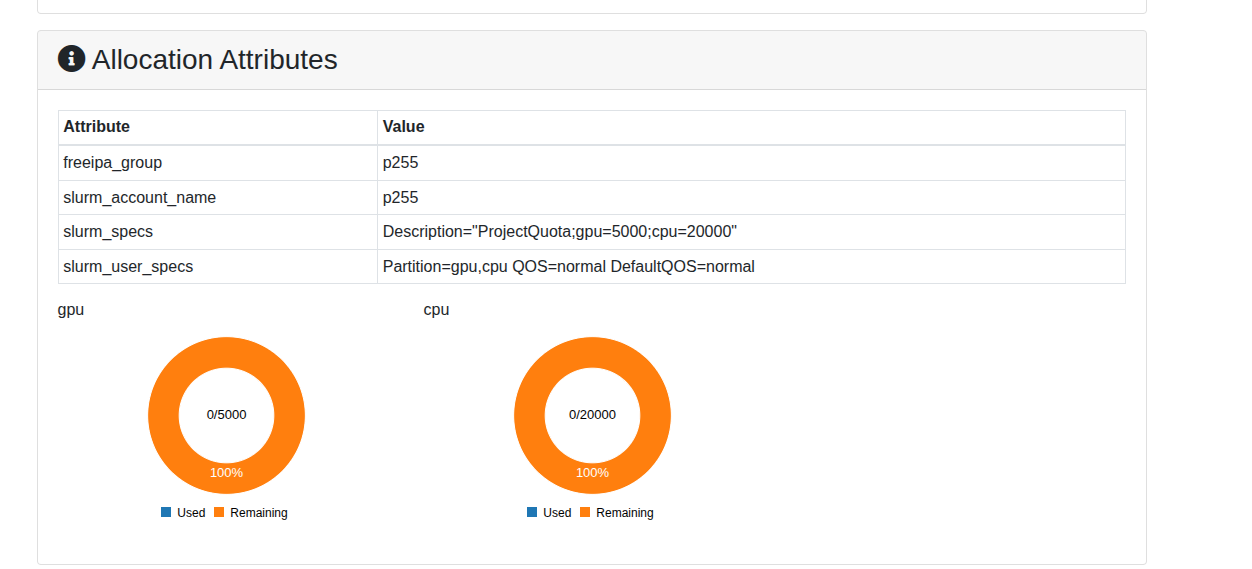The height and width of the screenshot is (569, 1252).
Task: Click the Allocation Attributes heading
Action: point(214,60)
